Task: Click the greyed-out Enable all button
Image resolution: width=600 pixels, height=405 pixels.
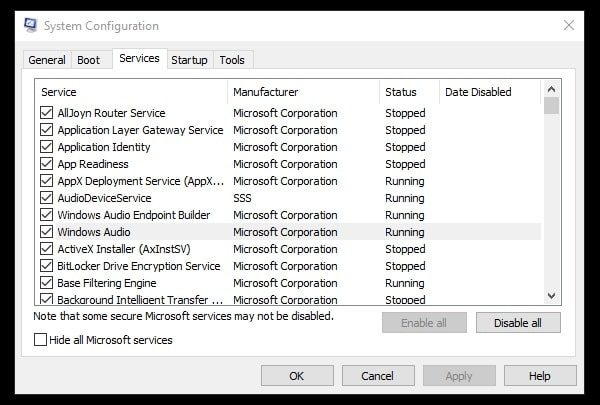Action: (424, 323)
